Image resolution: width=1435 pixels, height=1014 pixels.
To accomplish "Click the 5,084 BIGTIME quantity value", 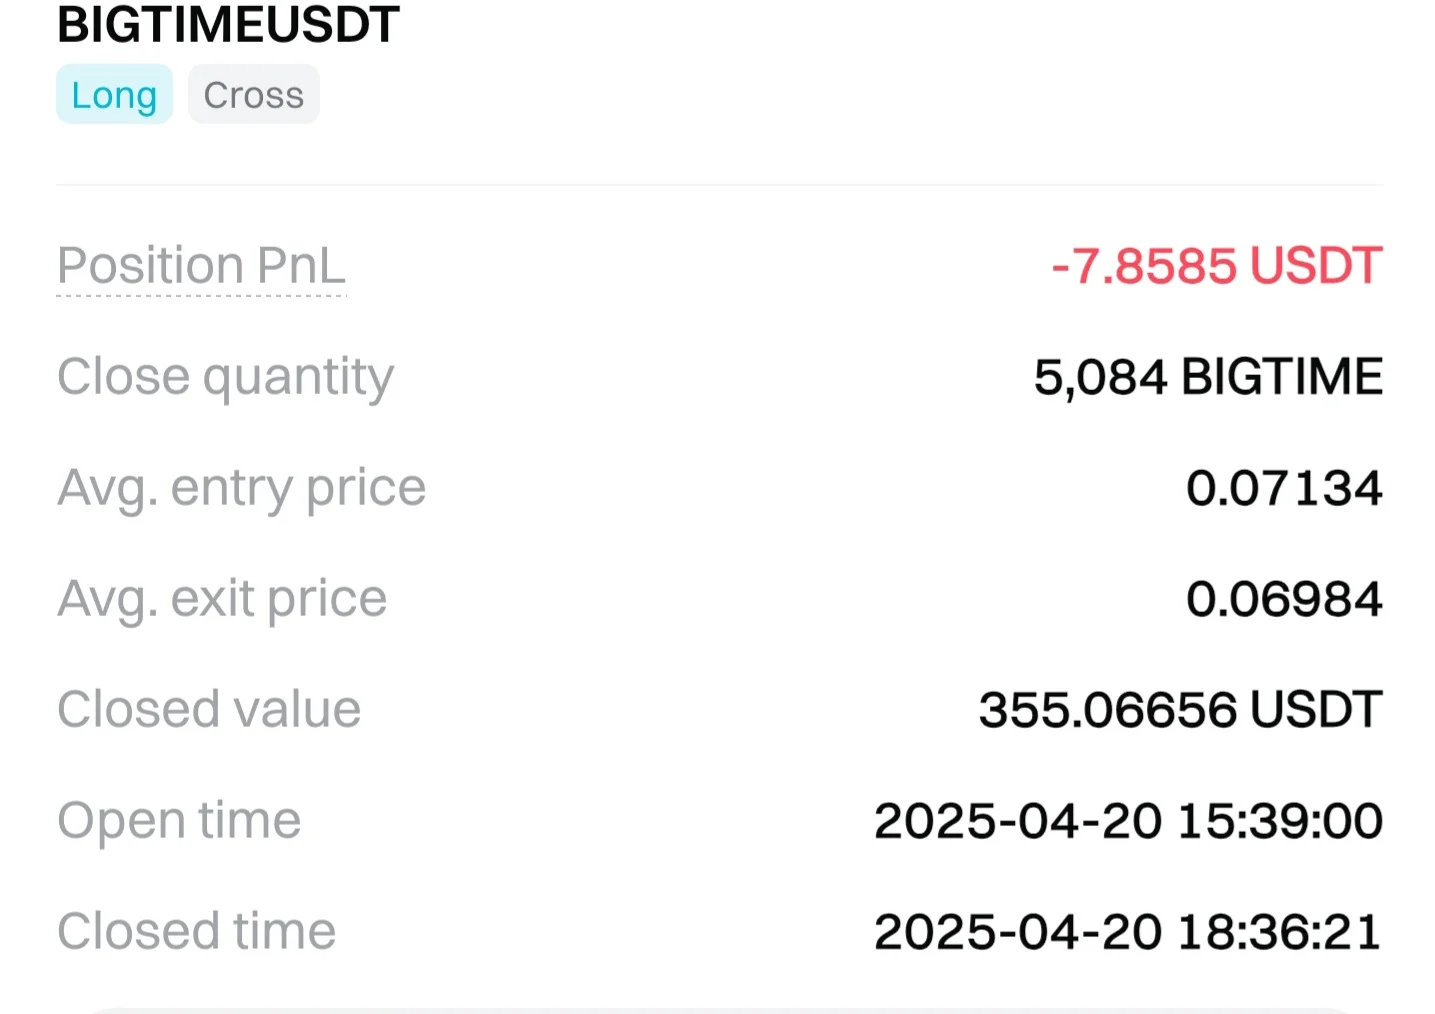I will [x=1207, y=377].
